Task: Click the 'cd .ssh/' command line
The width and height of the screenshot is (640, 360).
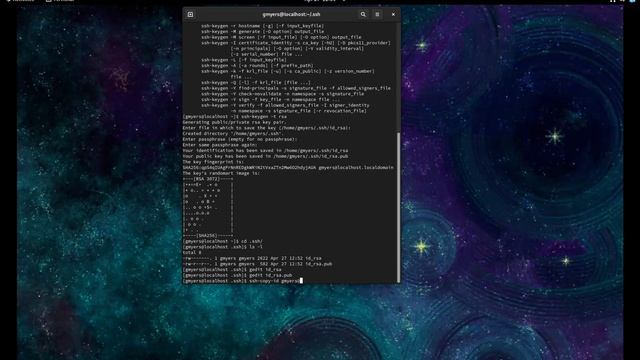Action: 222,242
